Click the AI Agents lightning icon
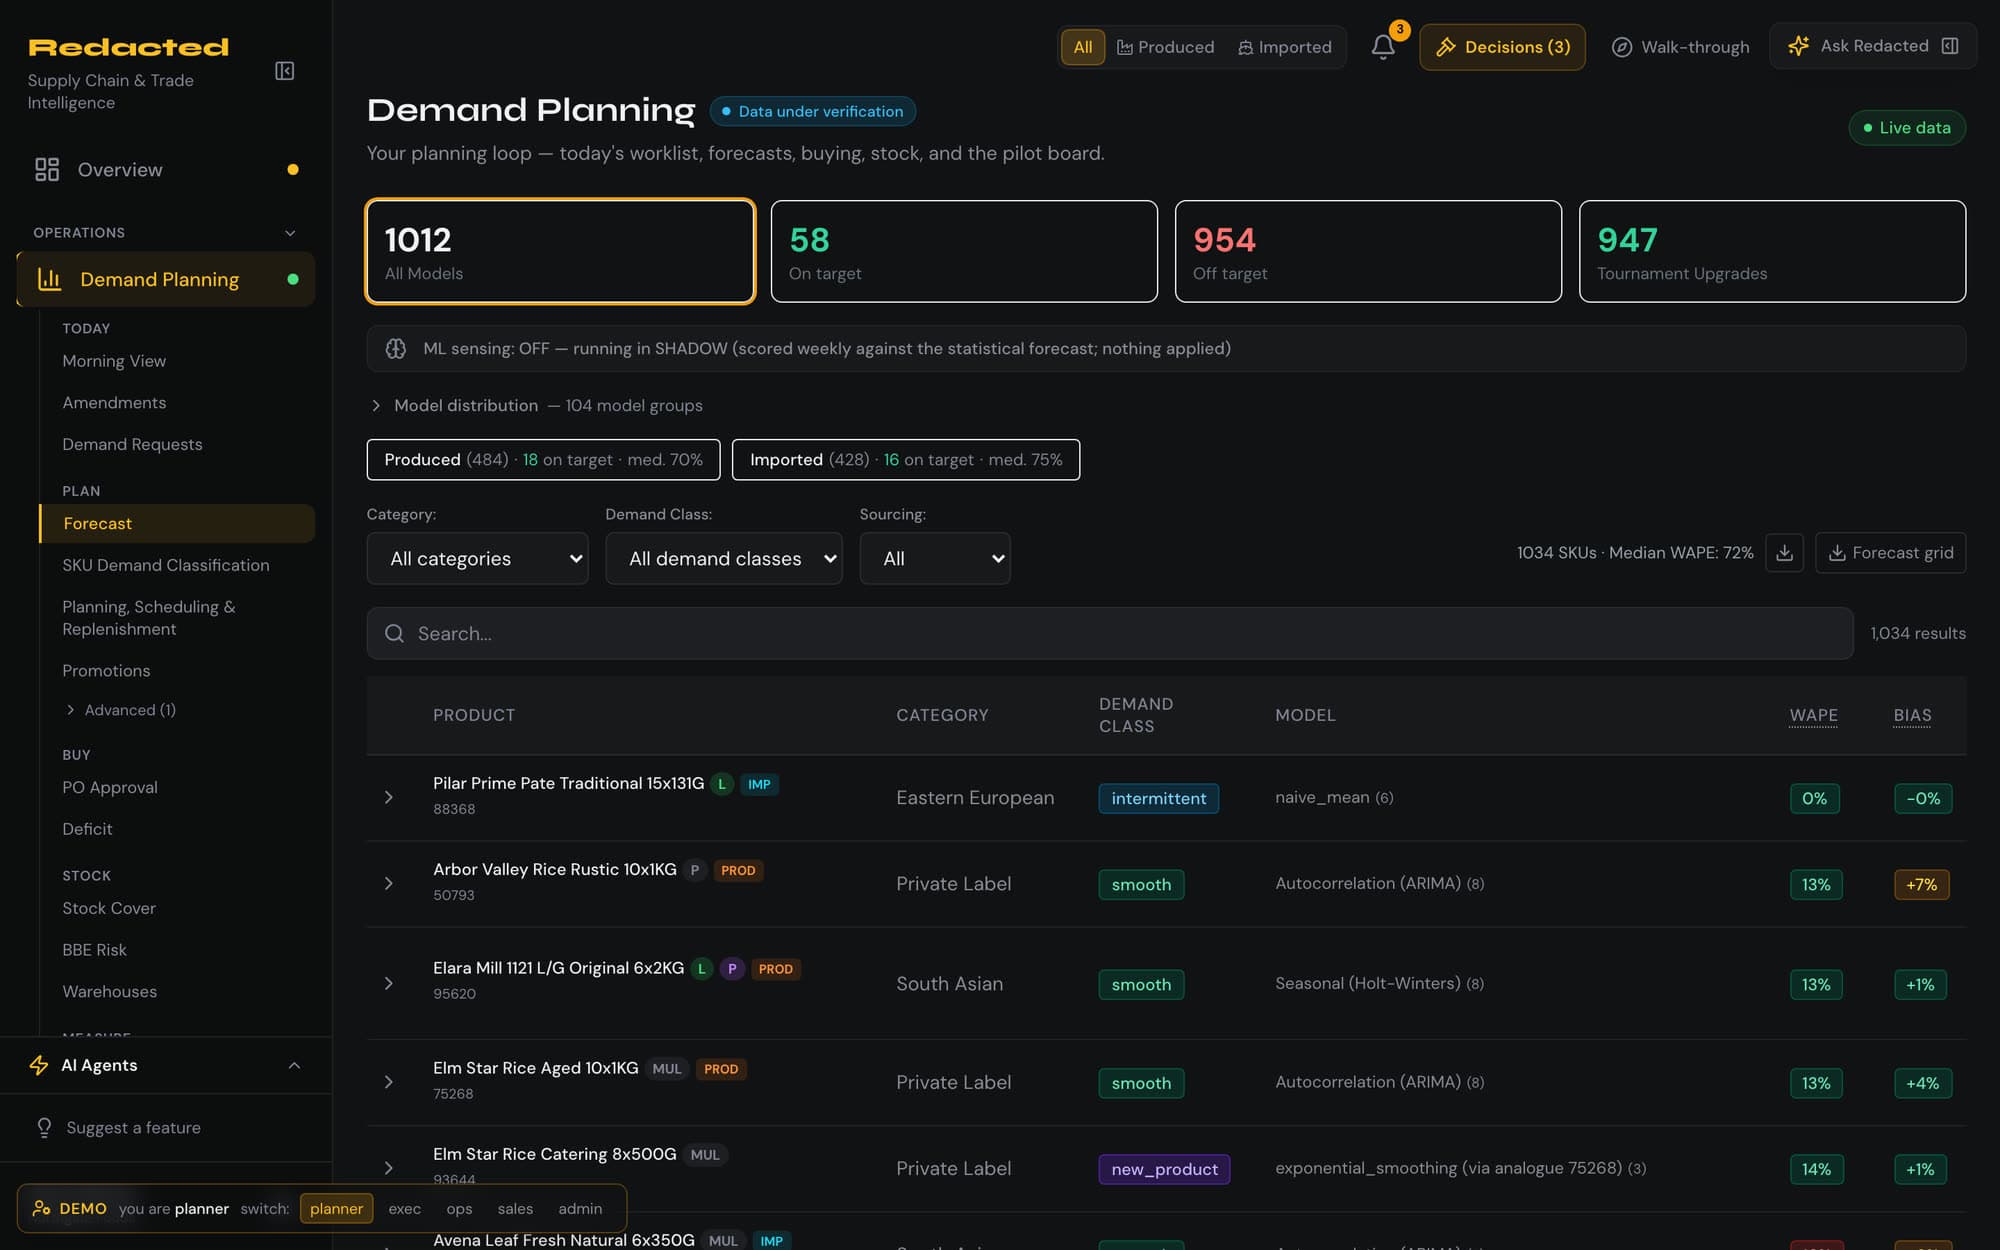2000x1250 pixels. 39,1065
